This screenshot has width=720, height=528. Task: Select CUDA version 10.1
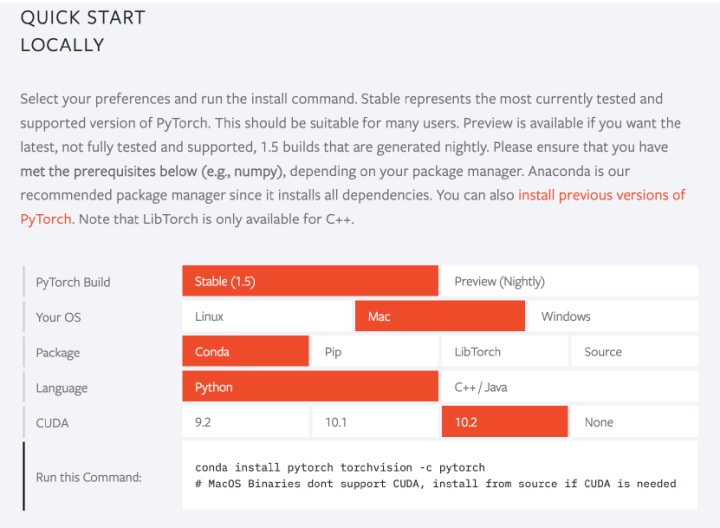click(375, 422)
